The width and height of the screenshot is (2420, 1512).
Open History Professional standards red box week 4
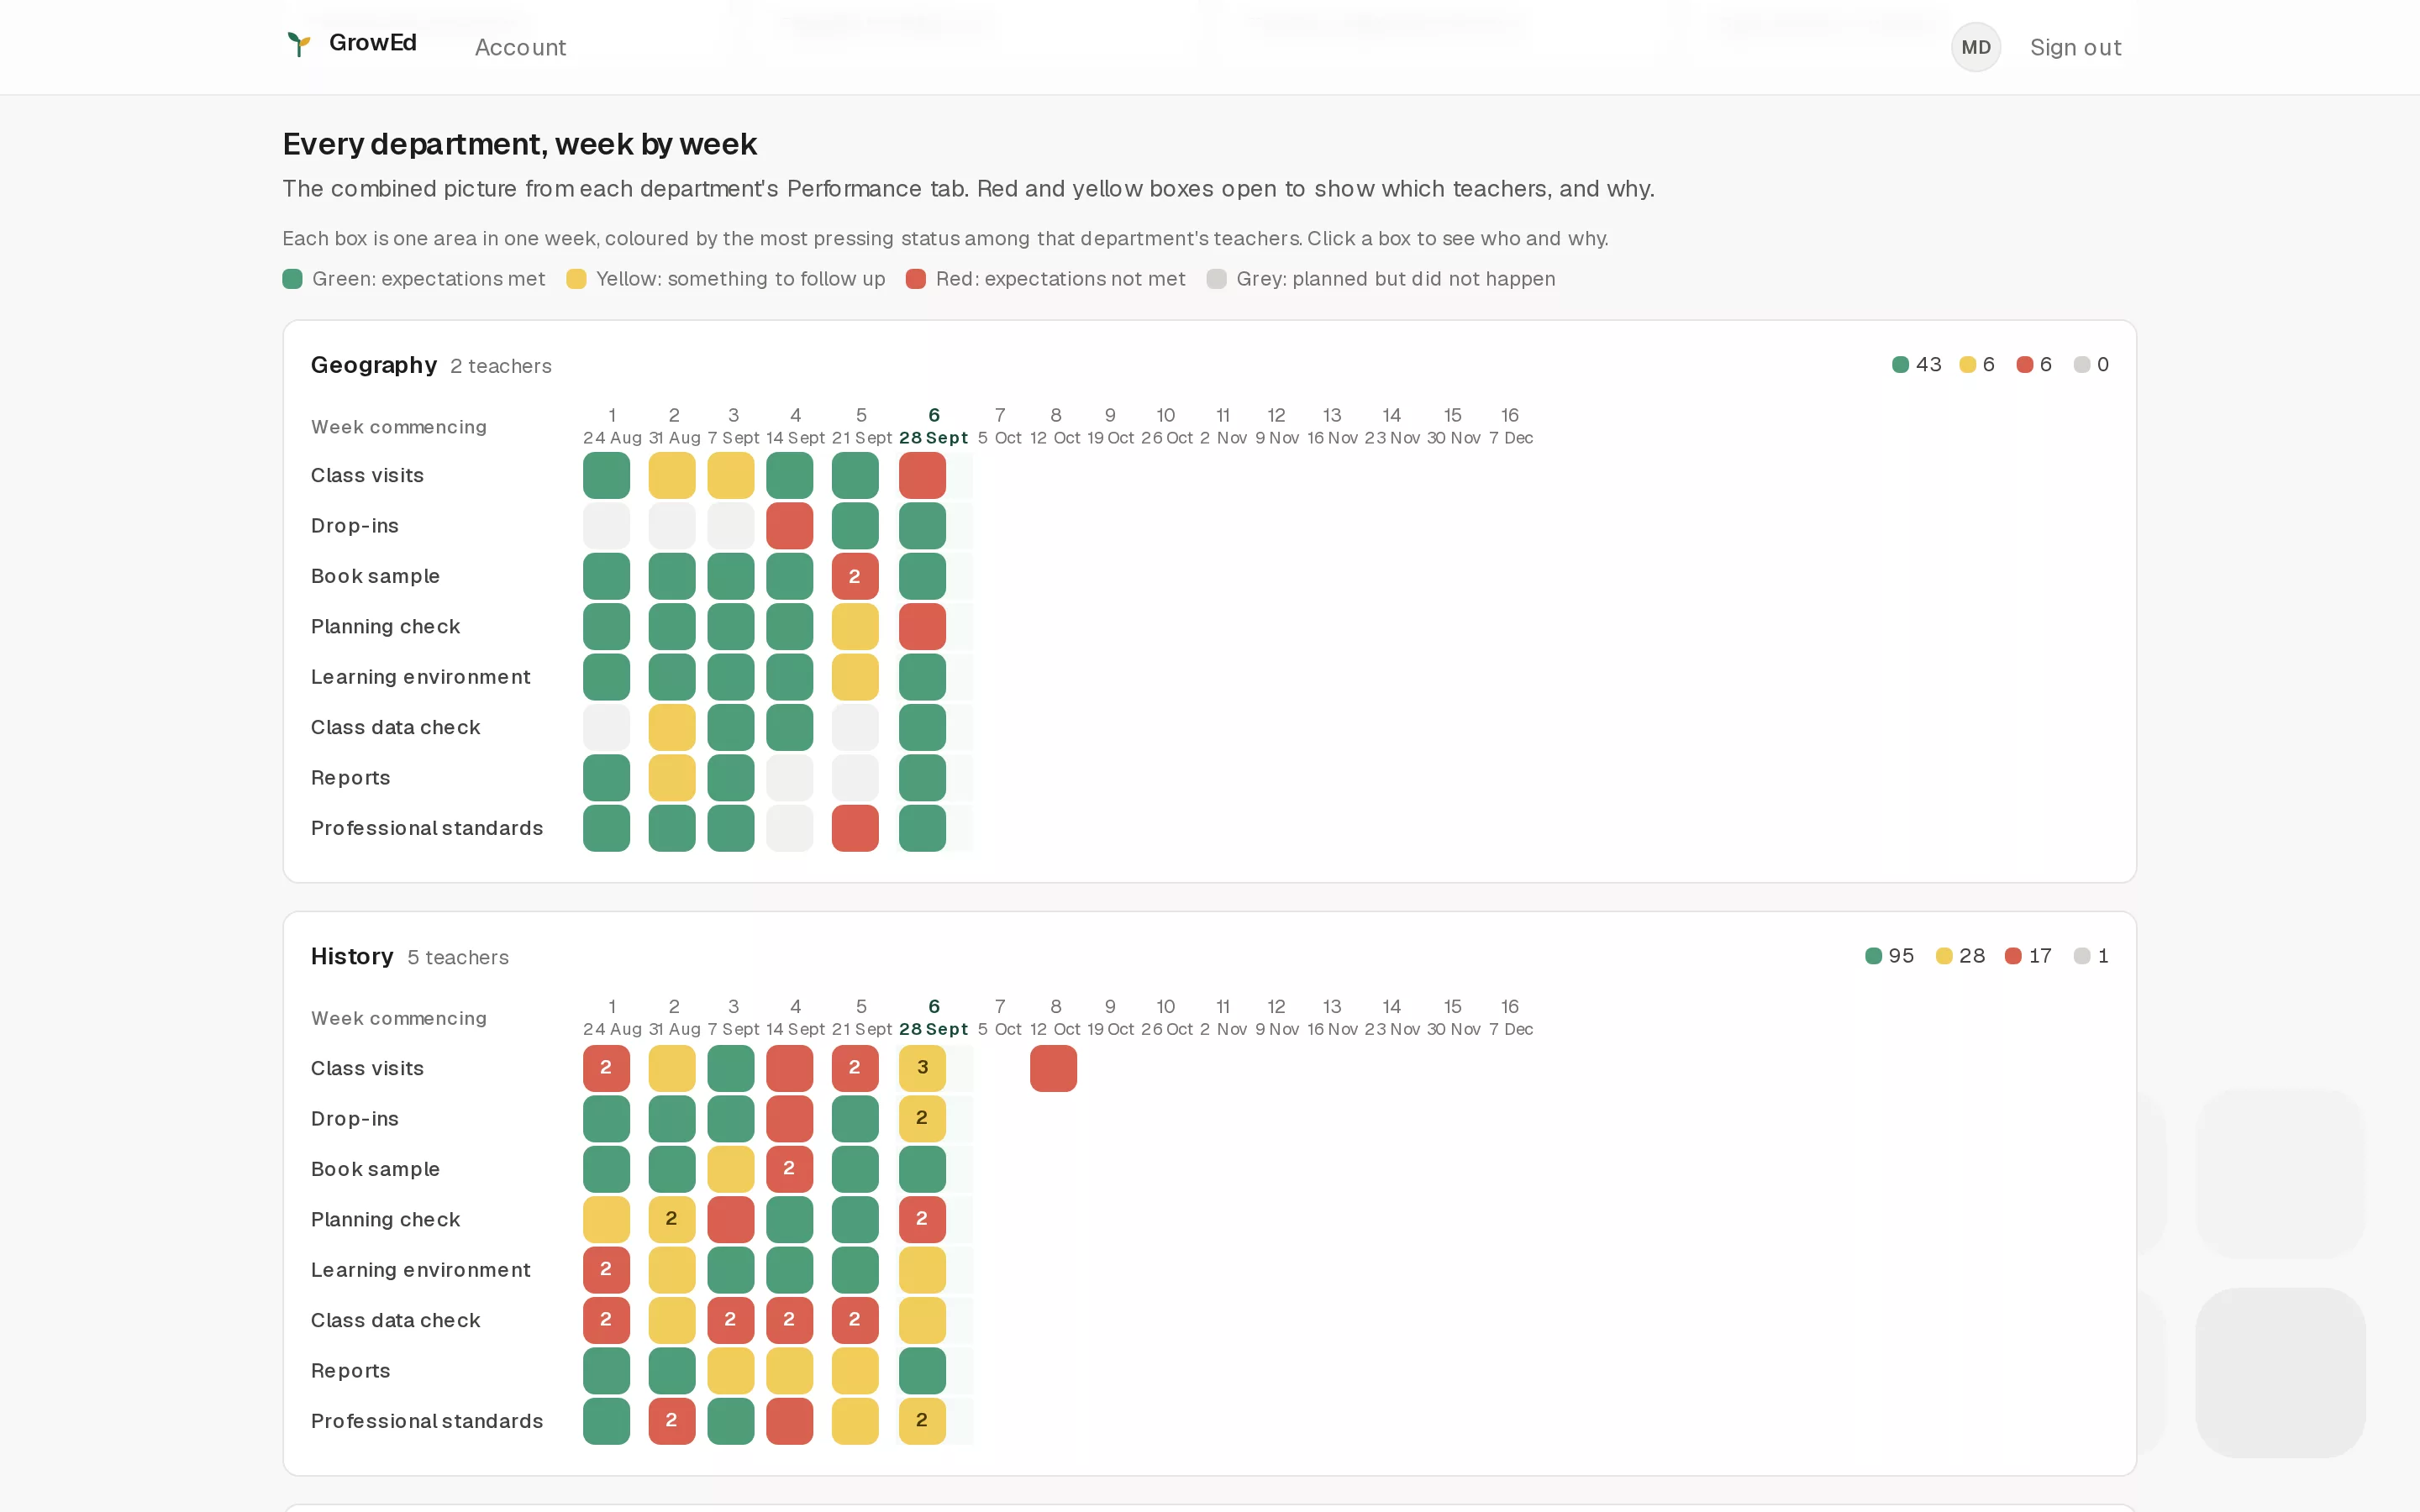pyautogui.click(x=790, y=1421)
